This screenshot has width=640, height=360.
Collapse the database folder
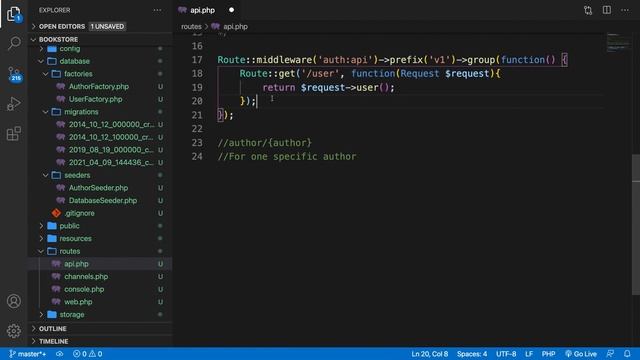[x=100, y=61]
